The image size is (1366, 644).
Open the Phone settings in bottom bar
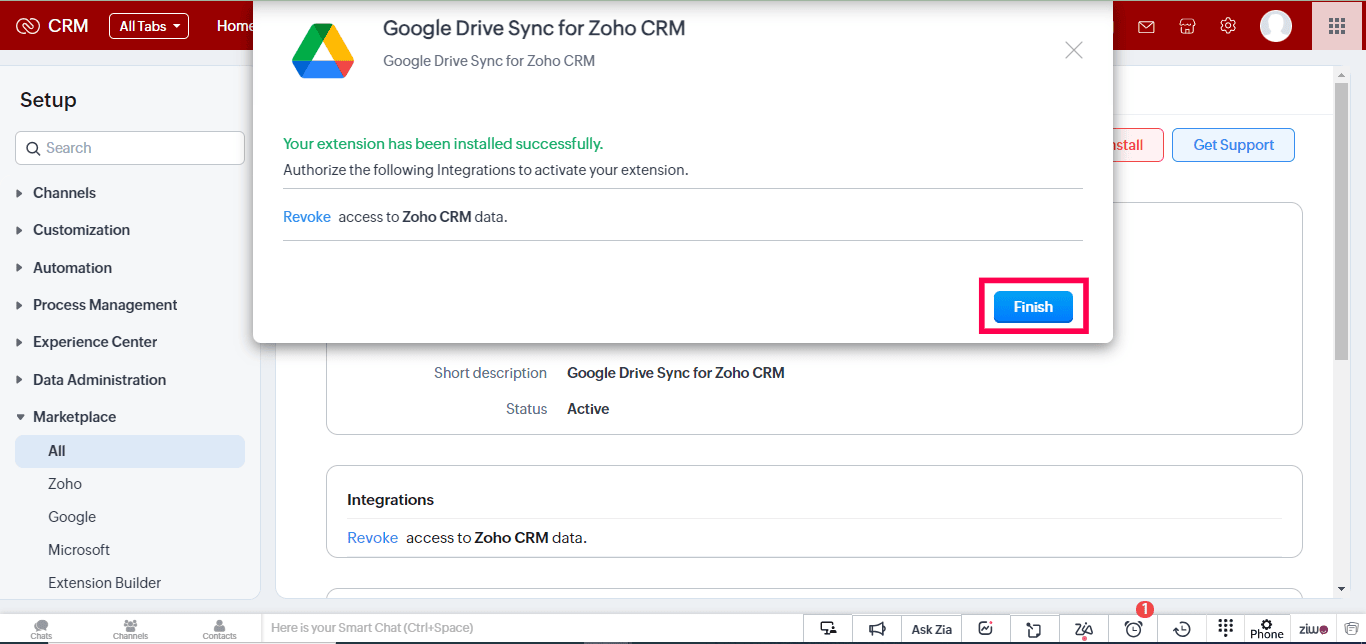point(1267,629)
